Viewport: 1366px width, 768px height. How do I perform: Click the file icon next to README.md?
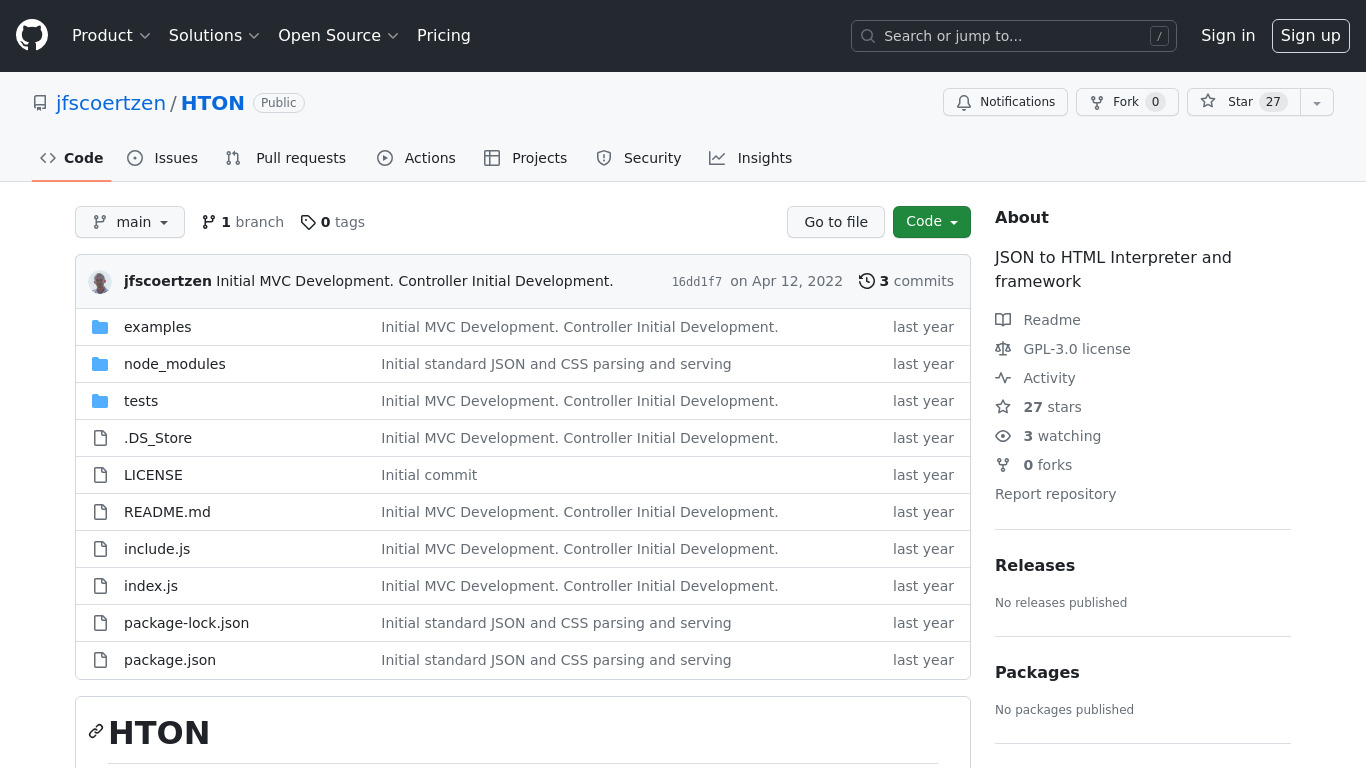coord(100,512)
